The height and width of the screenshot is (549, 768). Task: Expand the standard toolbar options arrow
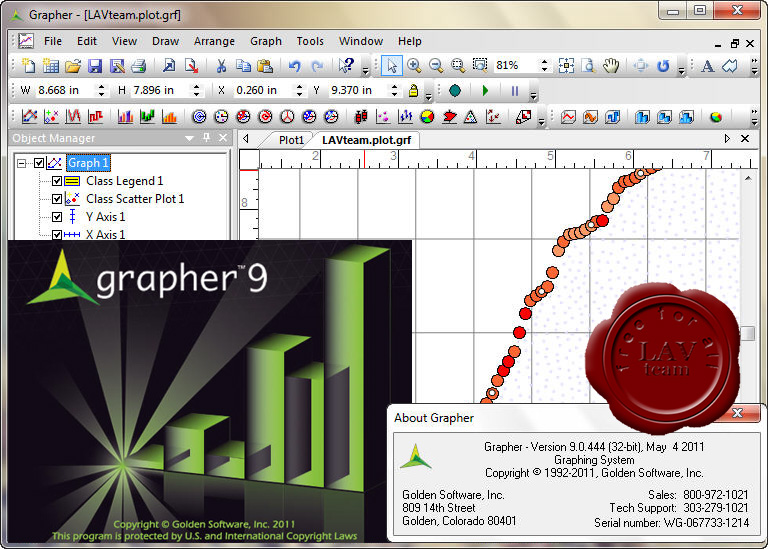[x=365, y=70]
